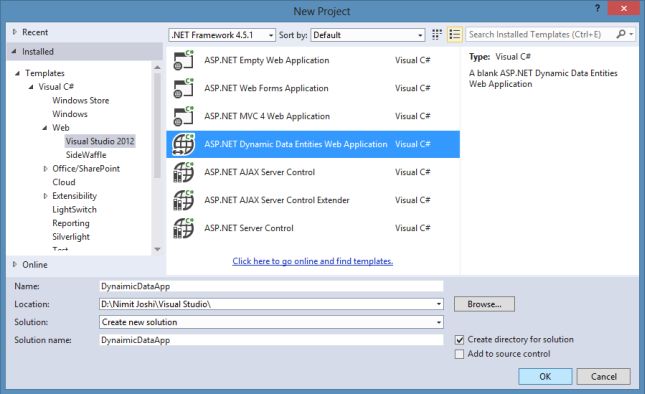Collapse the Web tree node
This screenshot has width=645, height=394.
[x=44, y=128]
